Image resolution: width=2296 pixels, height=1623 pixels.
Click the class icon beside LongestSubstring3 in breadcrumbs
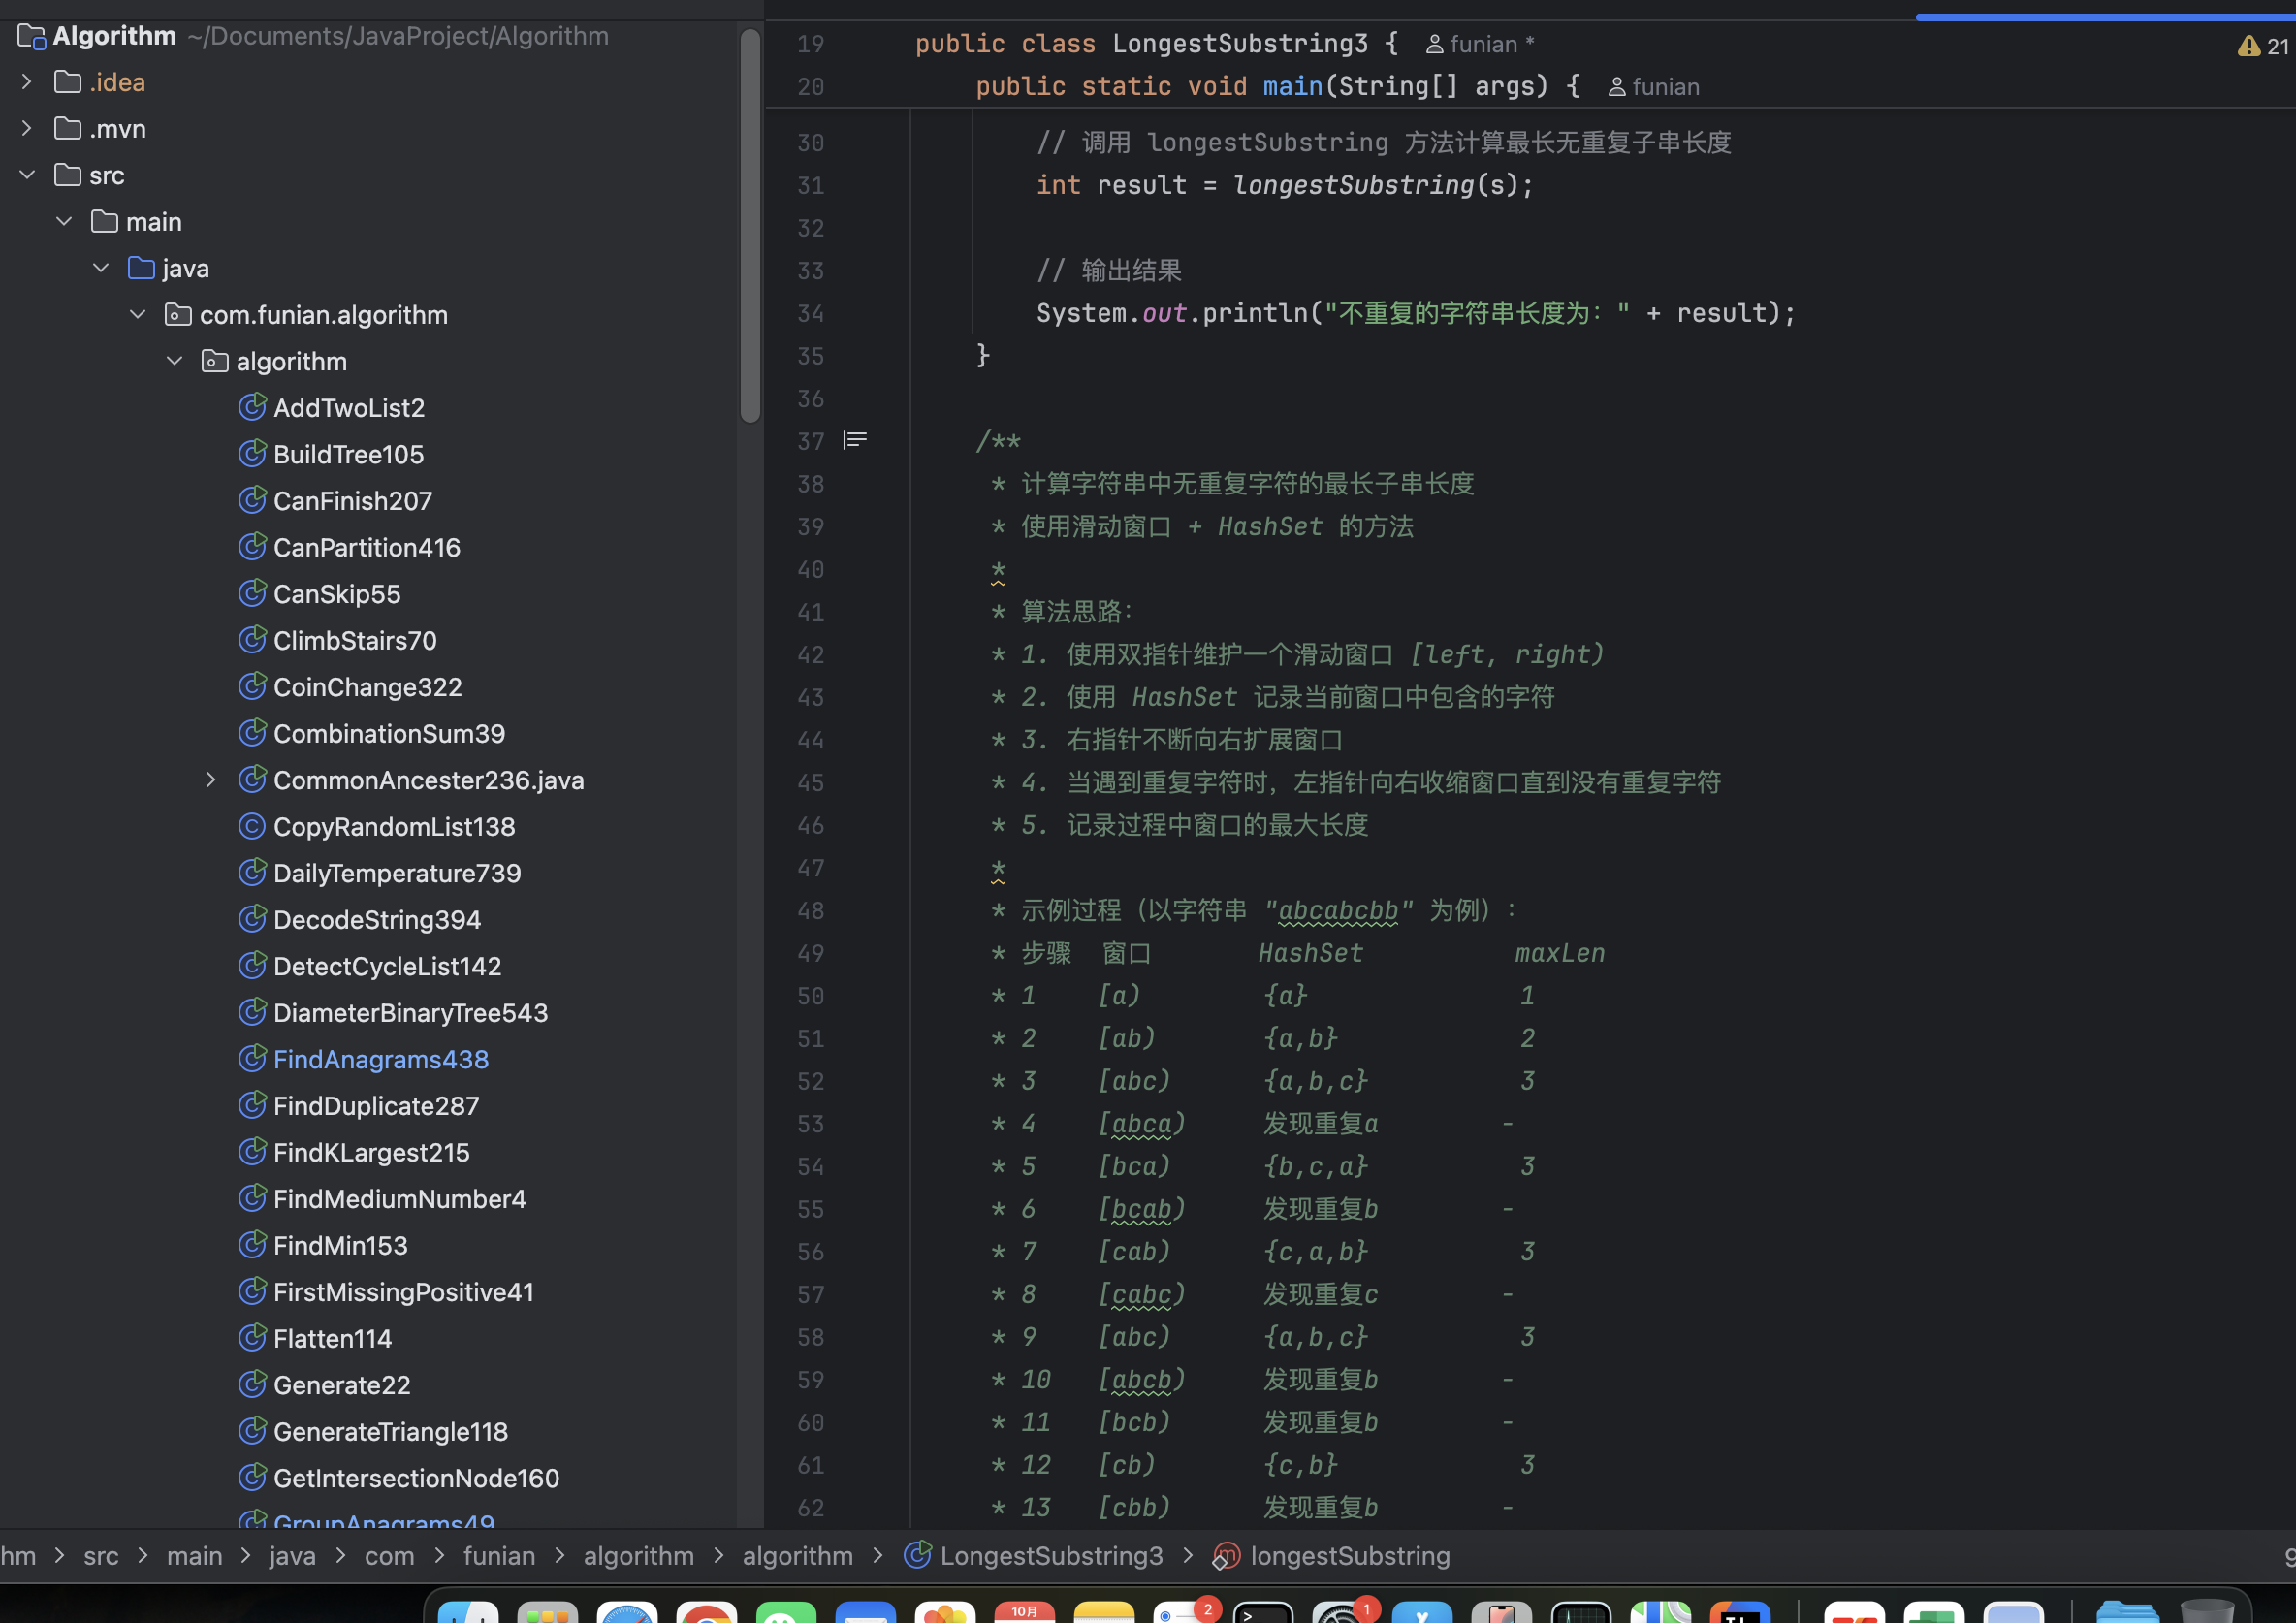pos(918,1556)
